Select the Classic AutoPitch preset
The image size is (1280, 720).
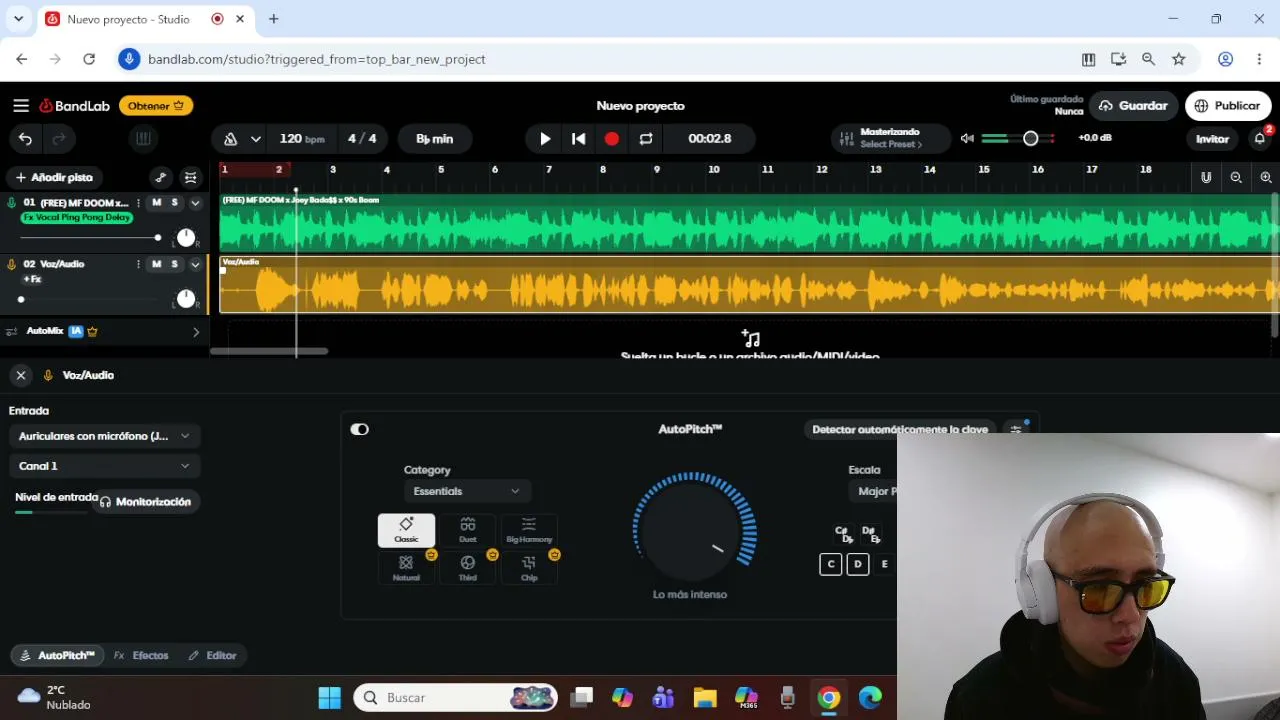coord(406,530)
